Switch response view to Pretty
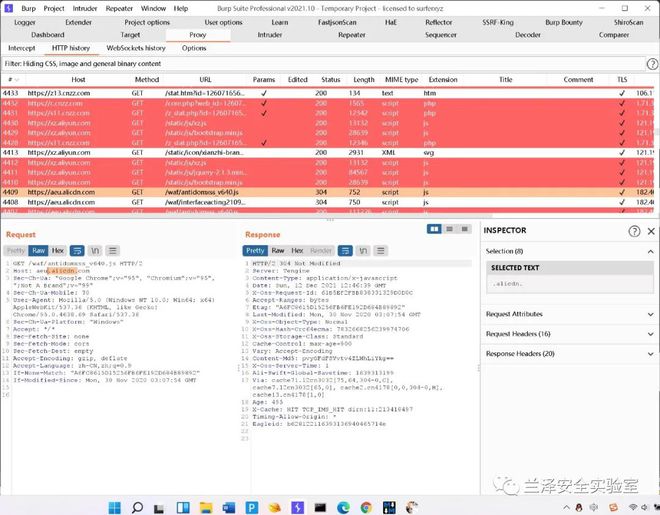Image resolution: width=660 pixels, height=515 pixels. coord(255,251)
